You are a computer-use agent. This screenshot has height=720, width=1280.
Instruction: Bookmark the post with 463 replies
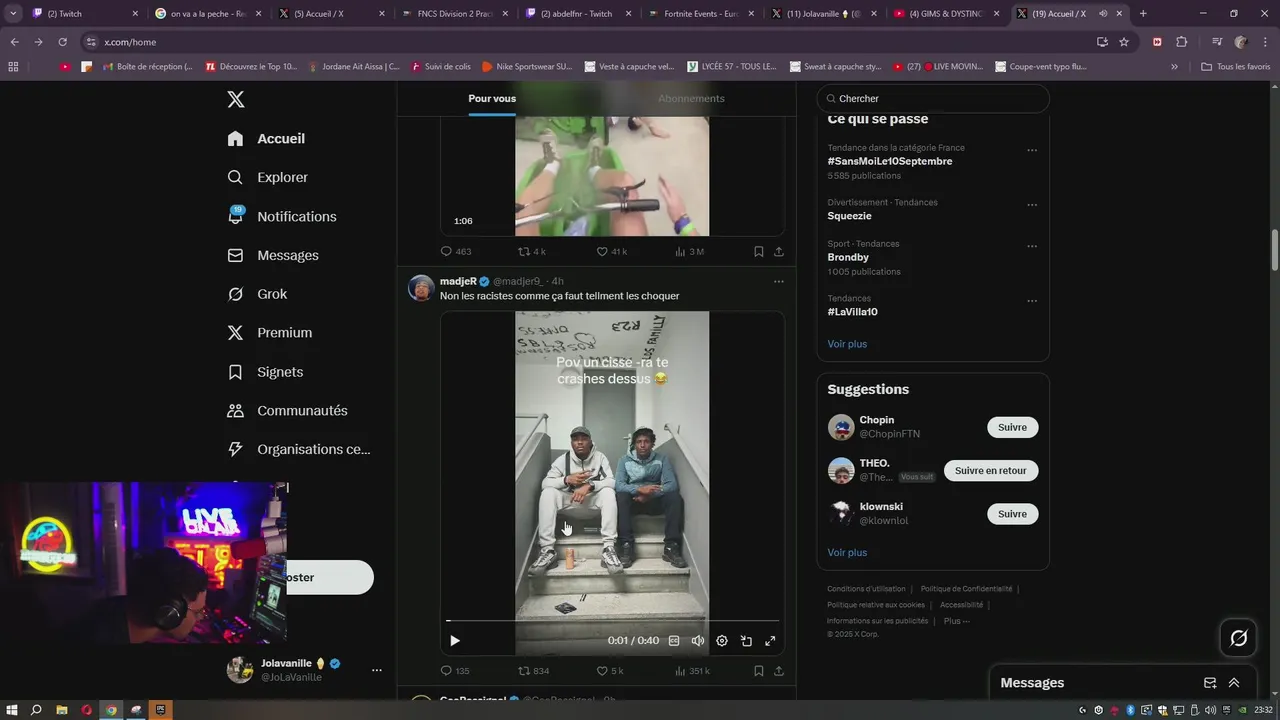pyautogui.click(x=759, y=252)
